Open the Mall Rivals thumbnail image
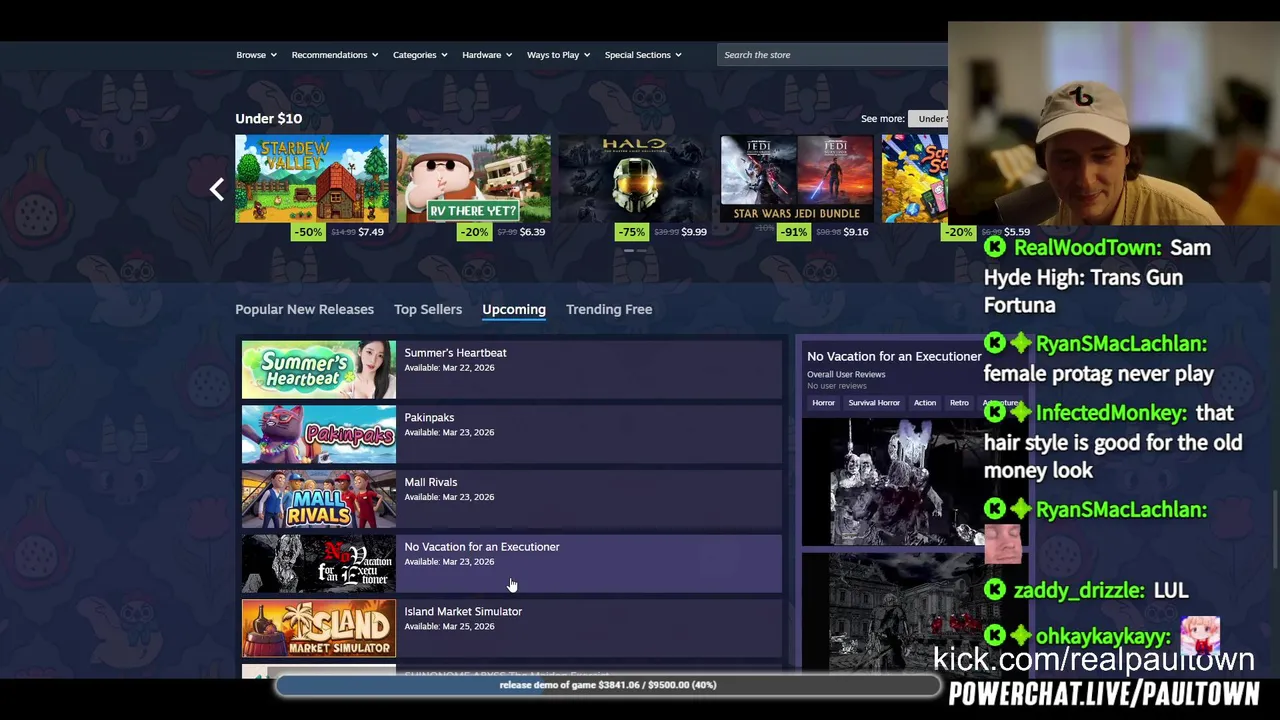The height and width of the screenshot is (720, 1280). [319, 499]
